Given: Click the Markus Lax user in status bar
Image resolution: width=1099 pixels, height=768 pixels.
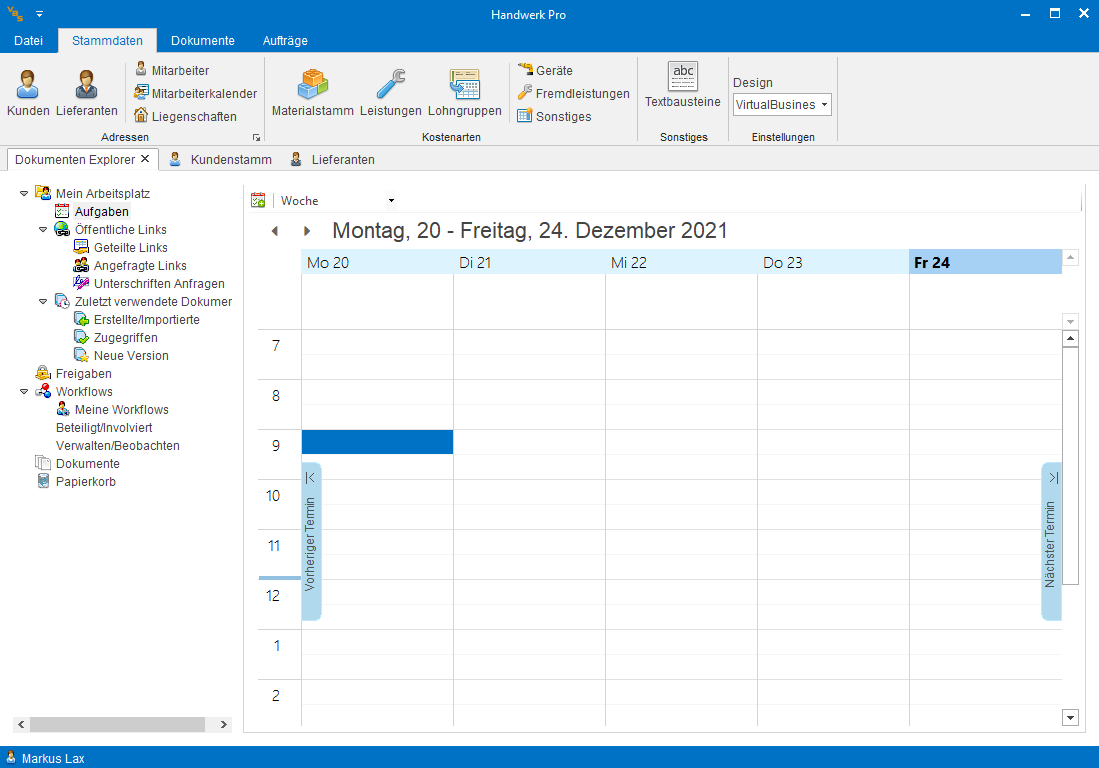Looking at the screenshot, I should tap(46, 758).
